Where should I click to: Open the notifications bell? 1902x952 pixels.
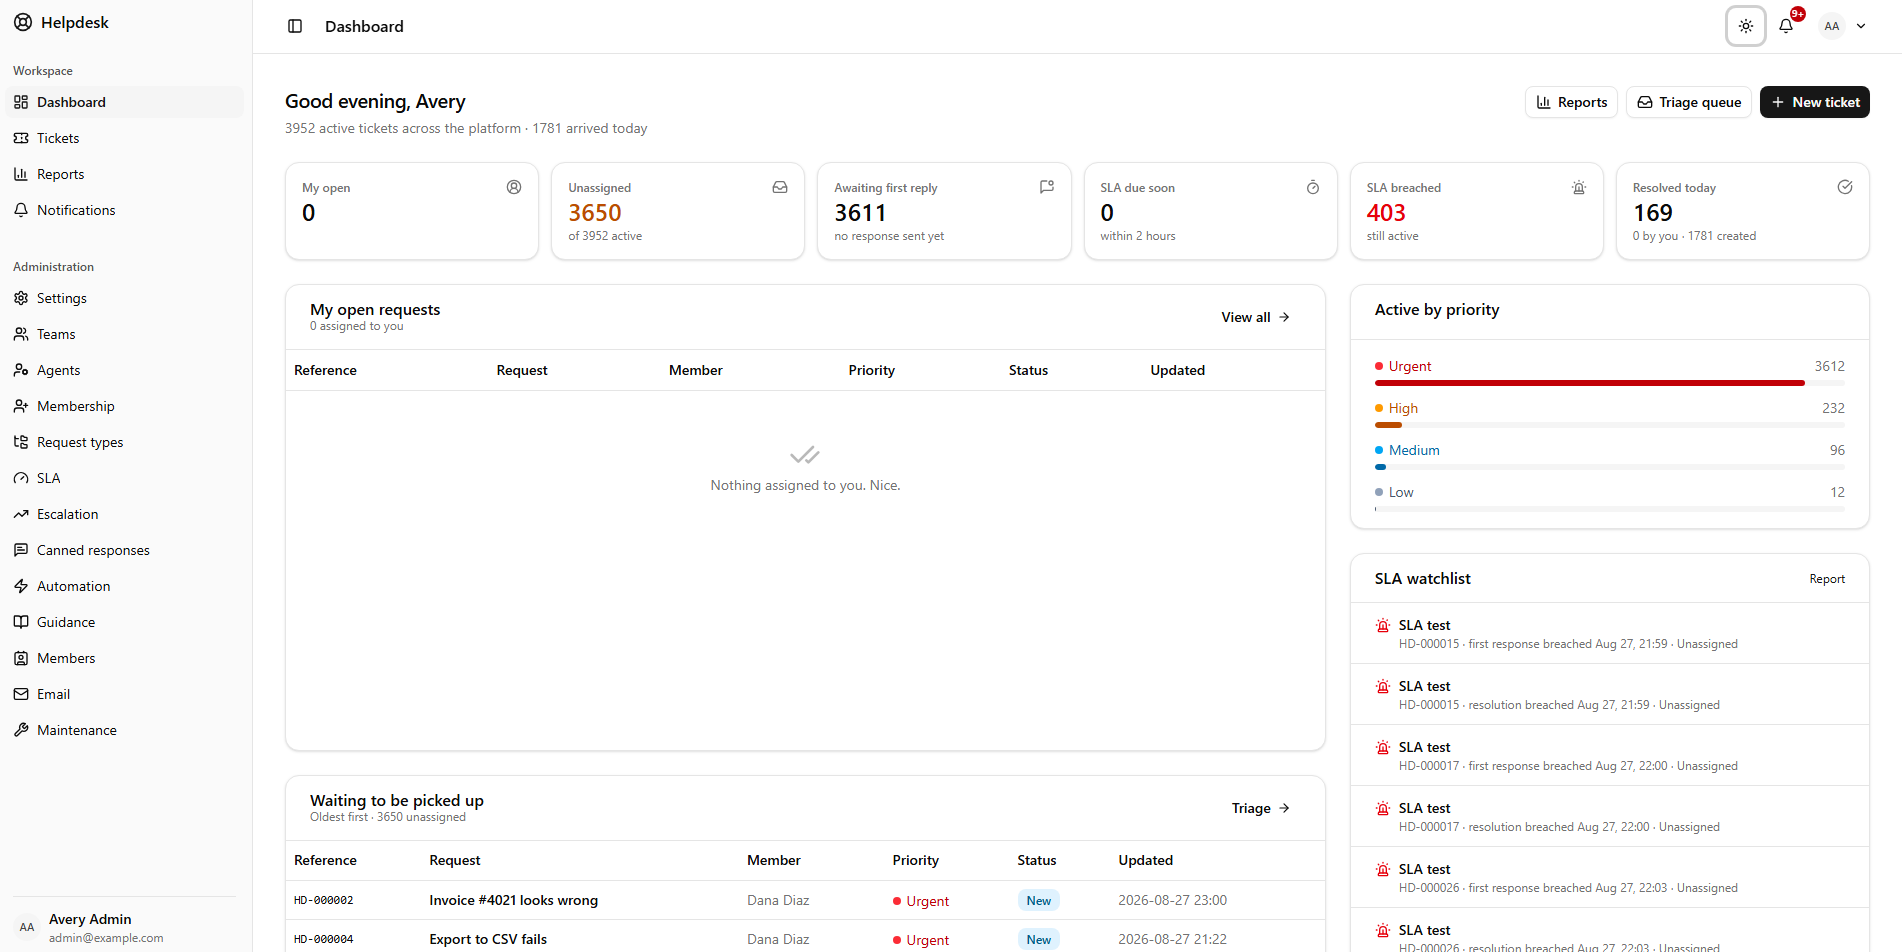[1786, 26]
